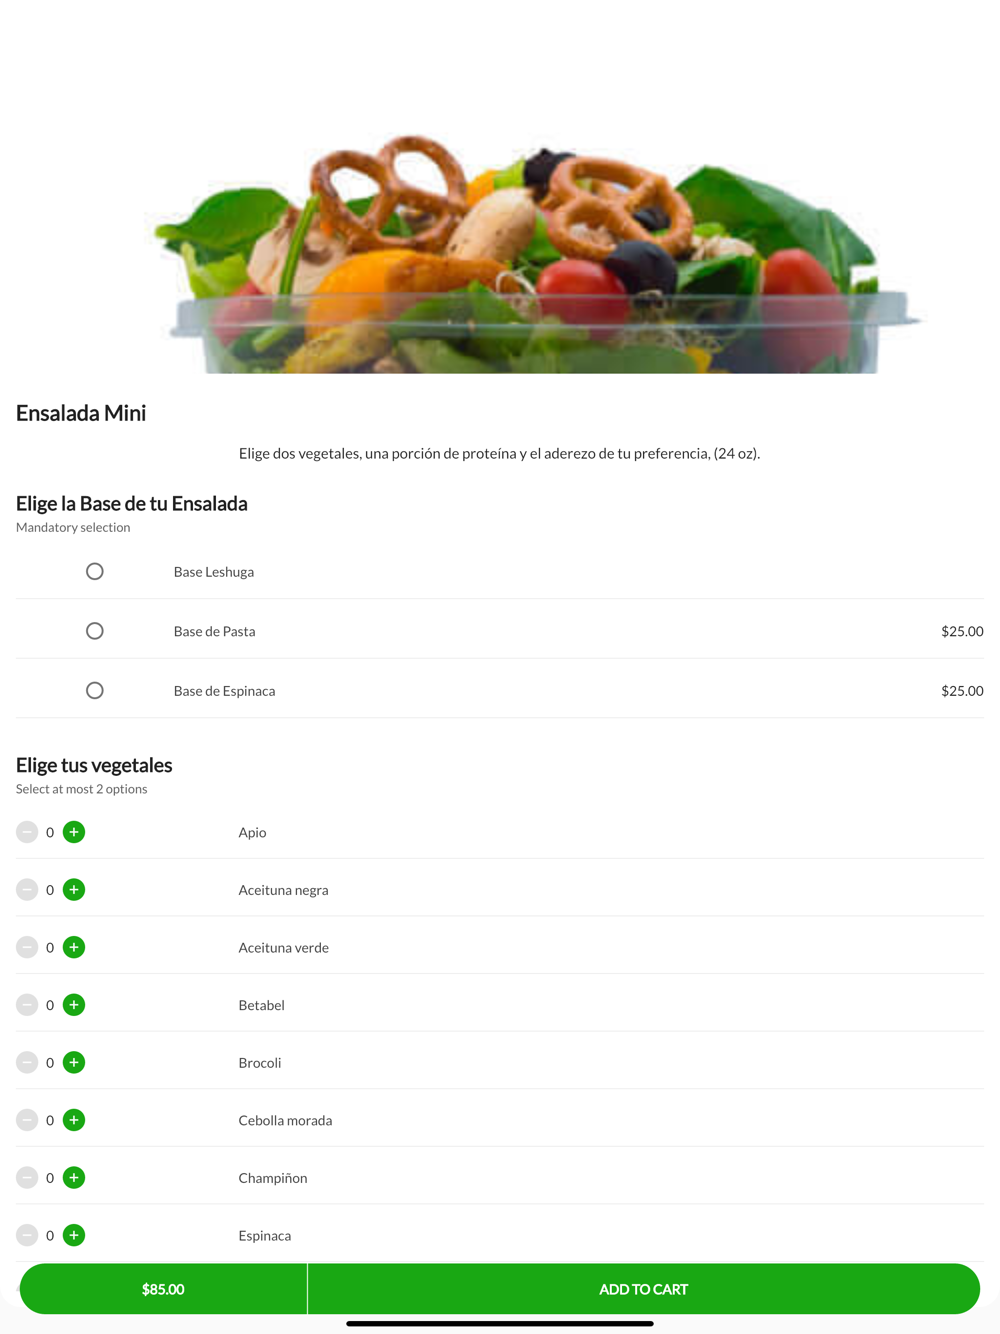Reduce Champiñon count with minus
This screenshot has width=1000, height=1334.
point(27,1178)
